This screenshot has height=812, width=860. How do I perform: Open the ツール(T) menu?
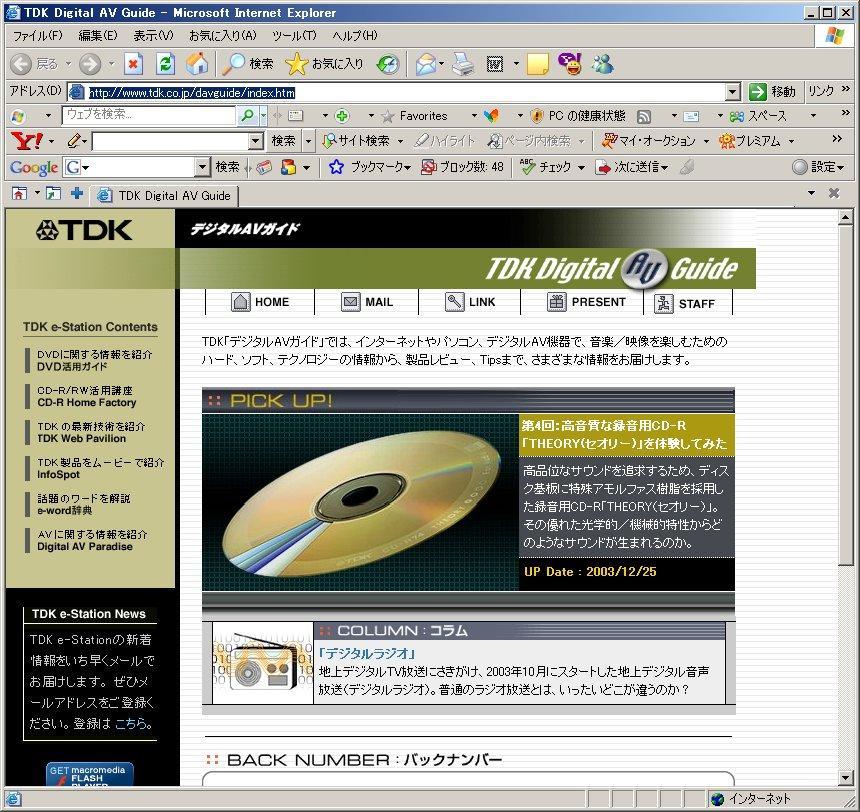(294, 35)
